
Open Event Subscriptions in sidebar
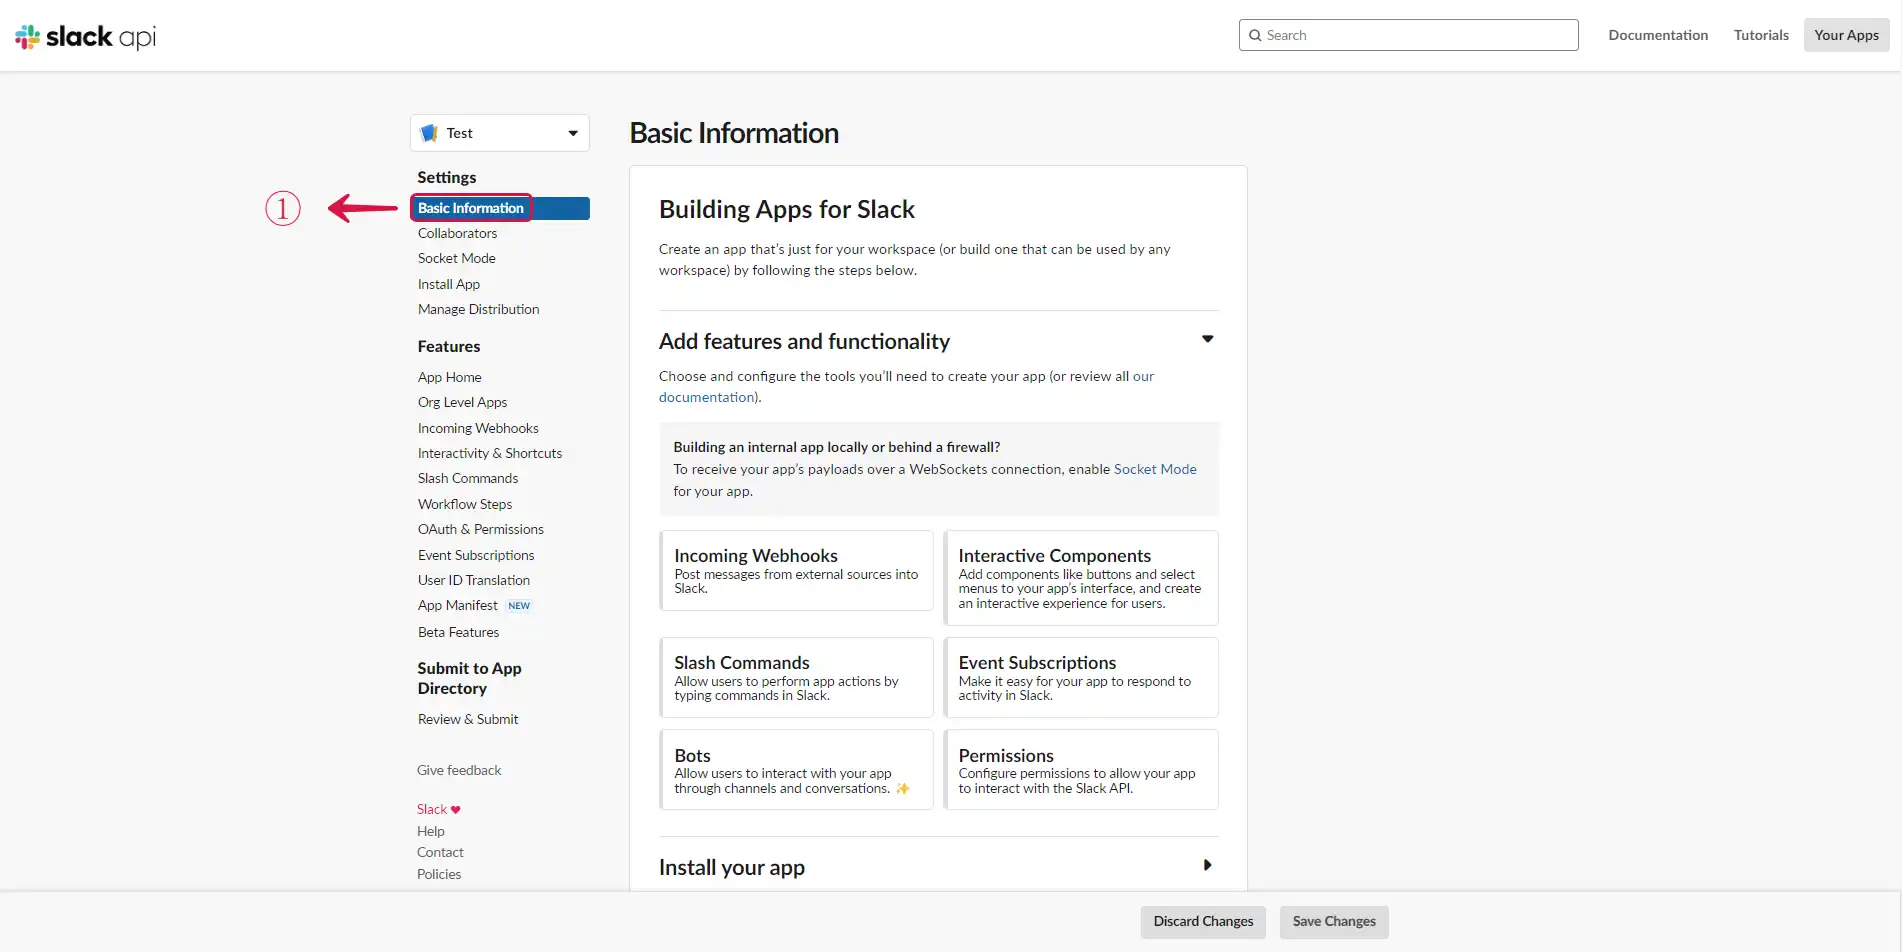[x=476, y=555]
